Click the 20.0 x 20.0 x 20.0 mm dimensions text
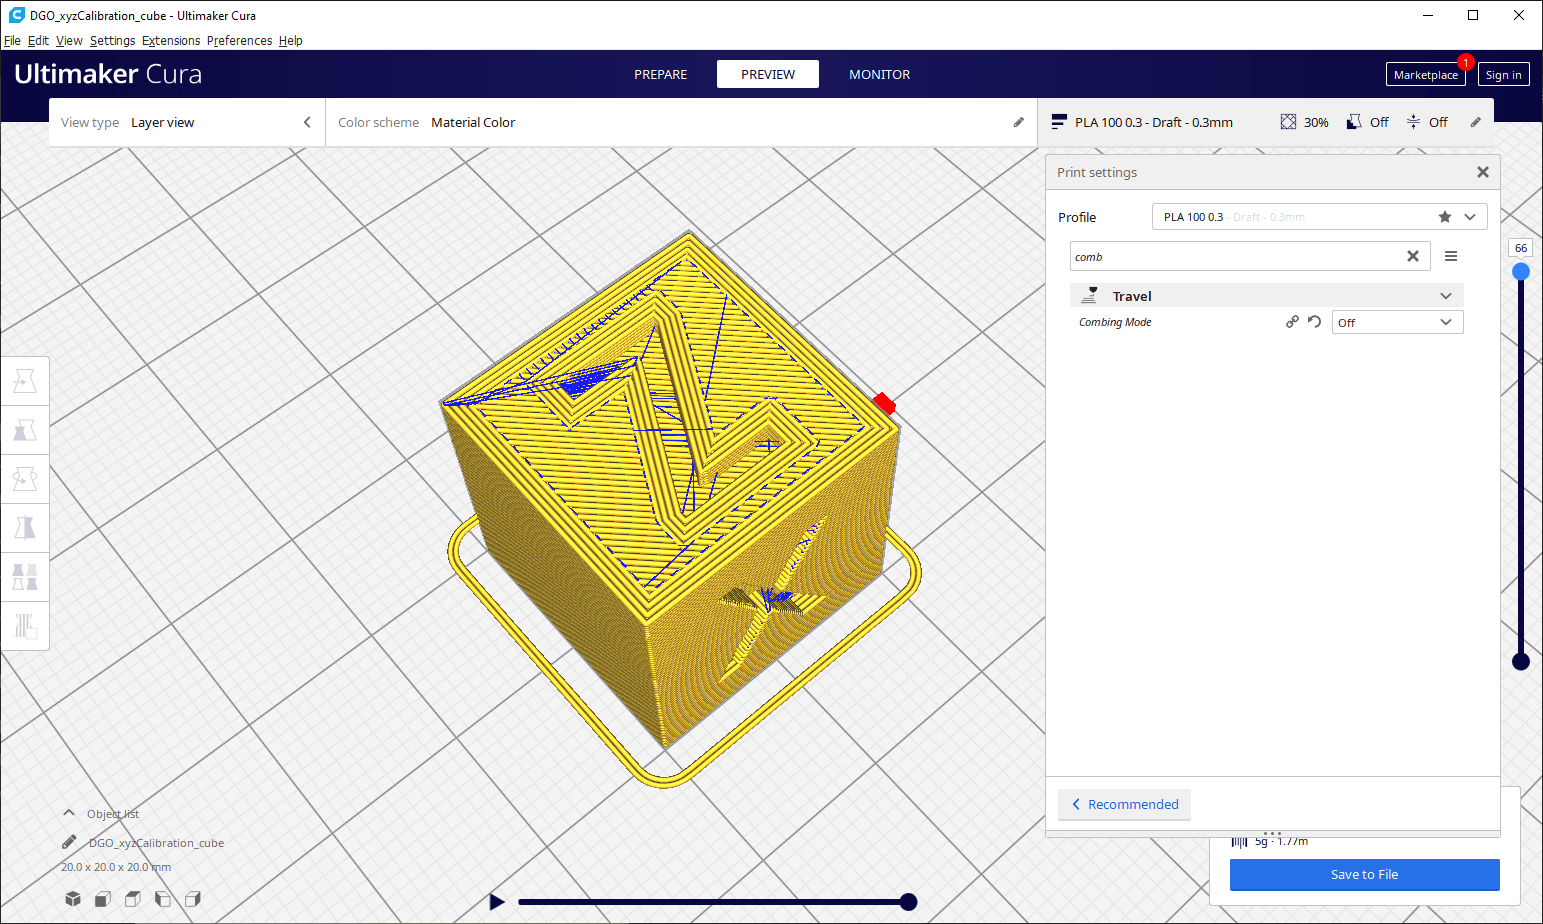This screenshot has height=924, width=1543. tap(116, 867)
